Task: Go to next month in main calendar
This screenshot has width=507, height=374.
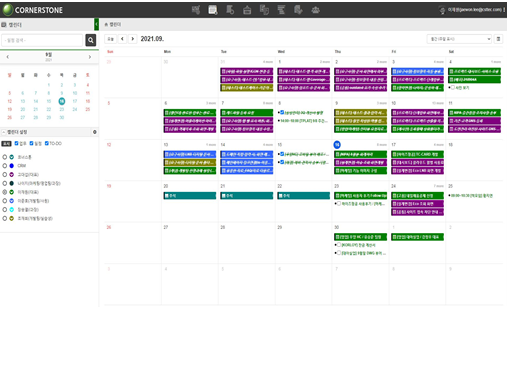Action: [x=133, y=39]
